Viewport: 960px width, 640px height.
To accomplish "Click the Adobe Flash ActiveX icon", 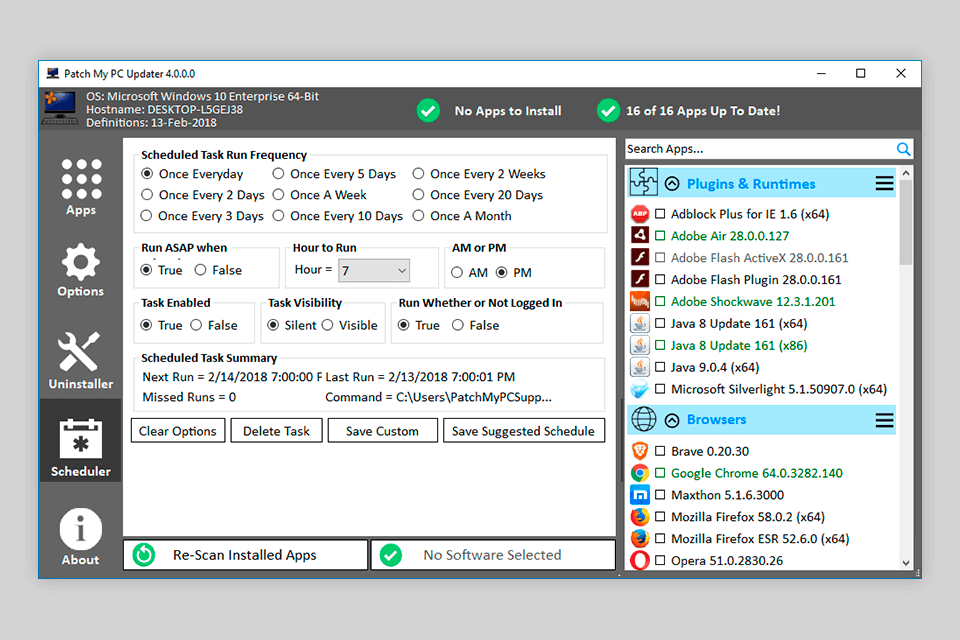I will click(x=640, y=257).
